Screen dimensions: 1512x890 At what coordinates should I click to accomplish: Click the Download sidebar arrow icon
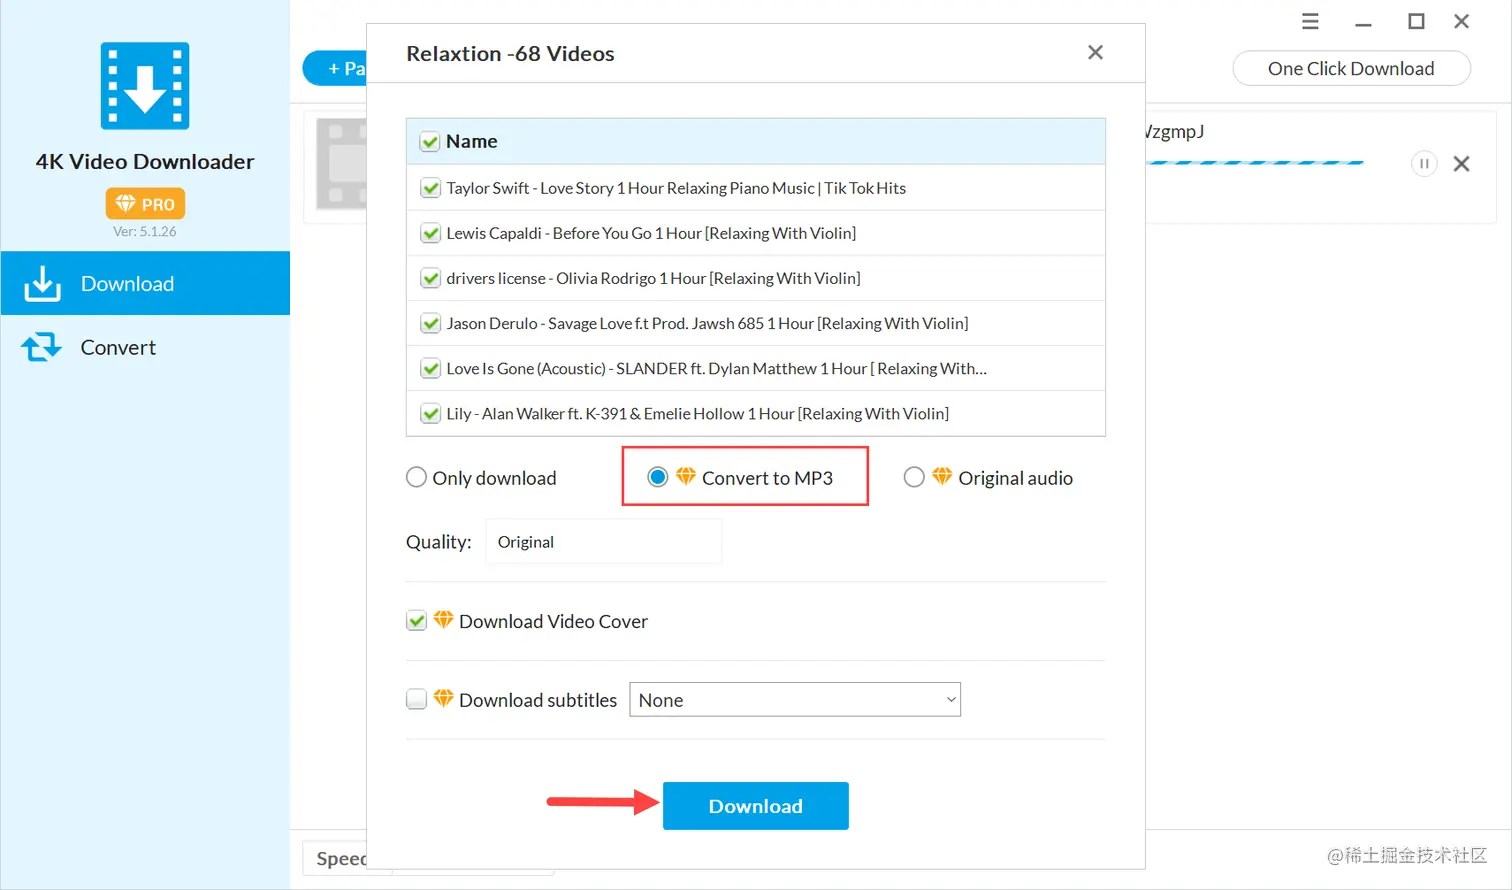[42, 283]
